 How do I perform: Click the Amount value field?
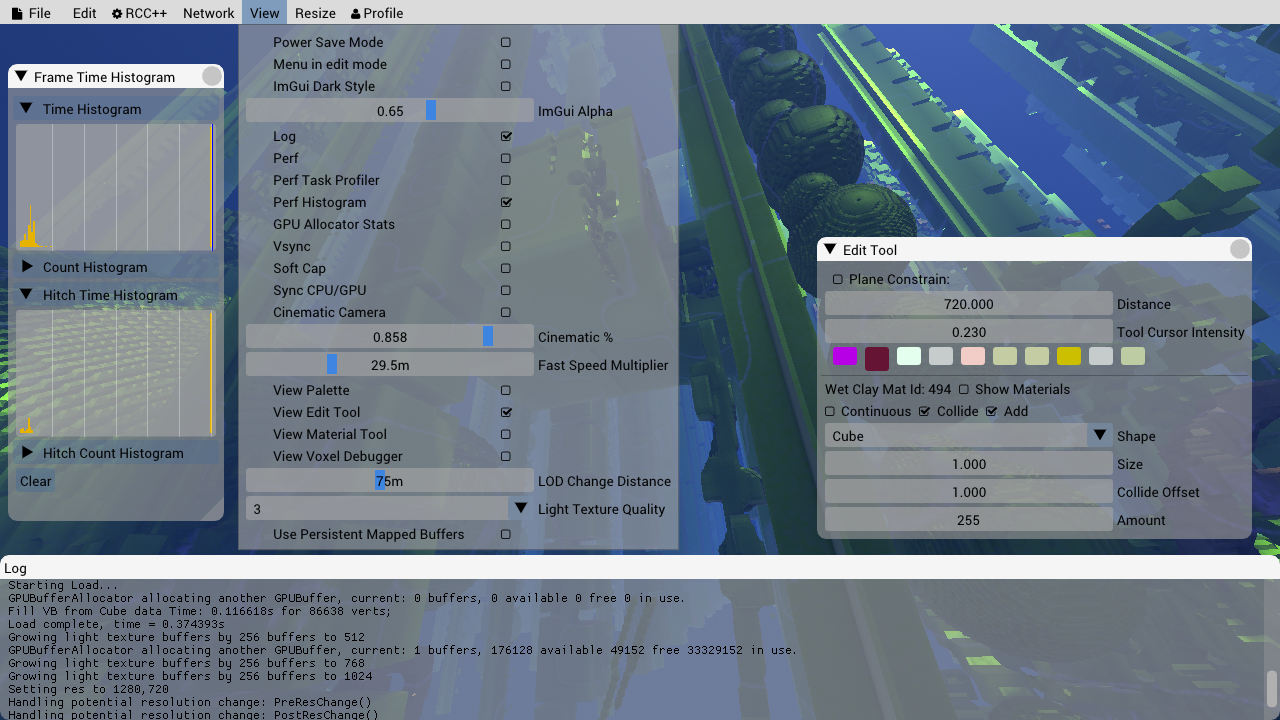(969, 520)
